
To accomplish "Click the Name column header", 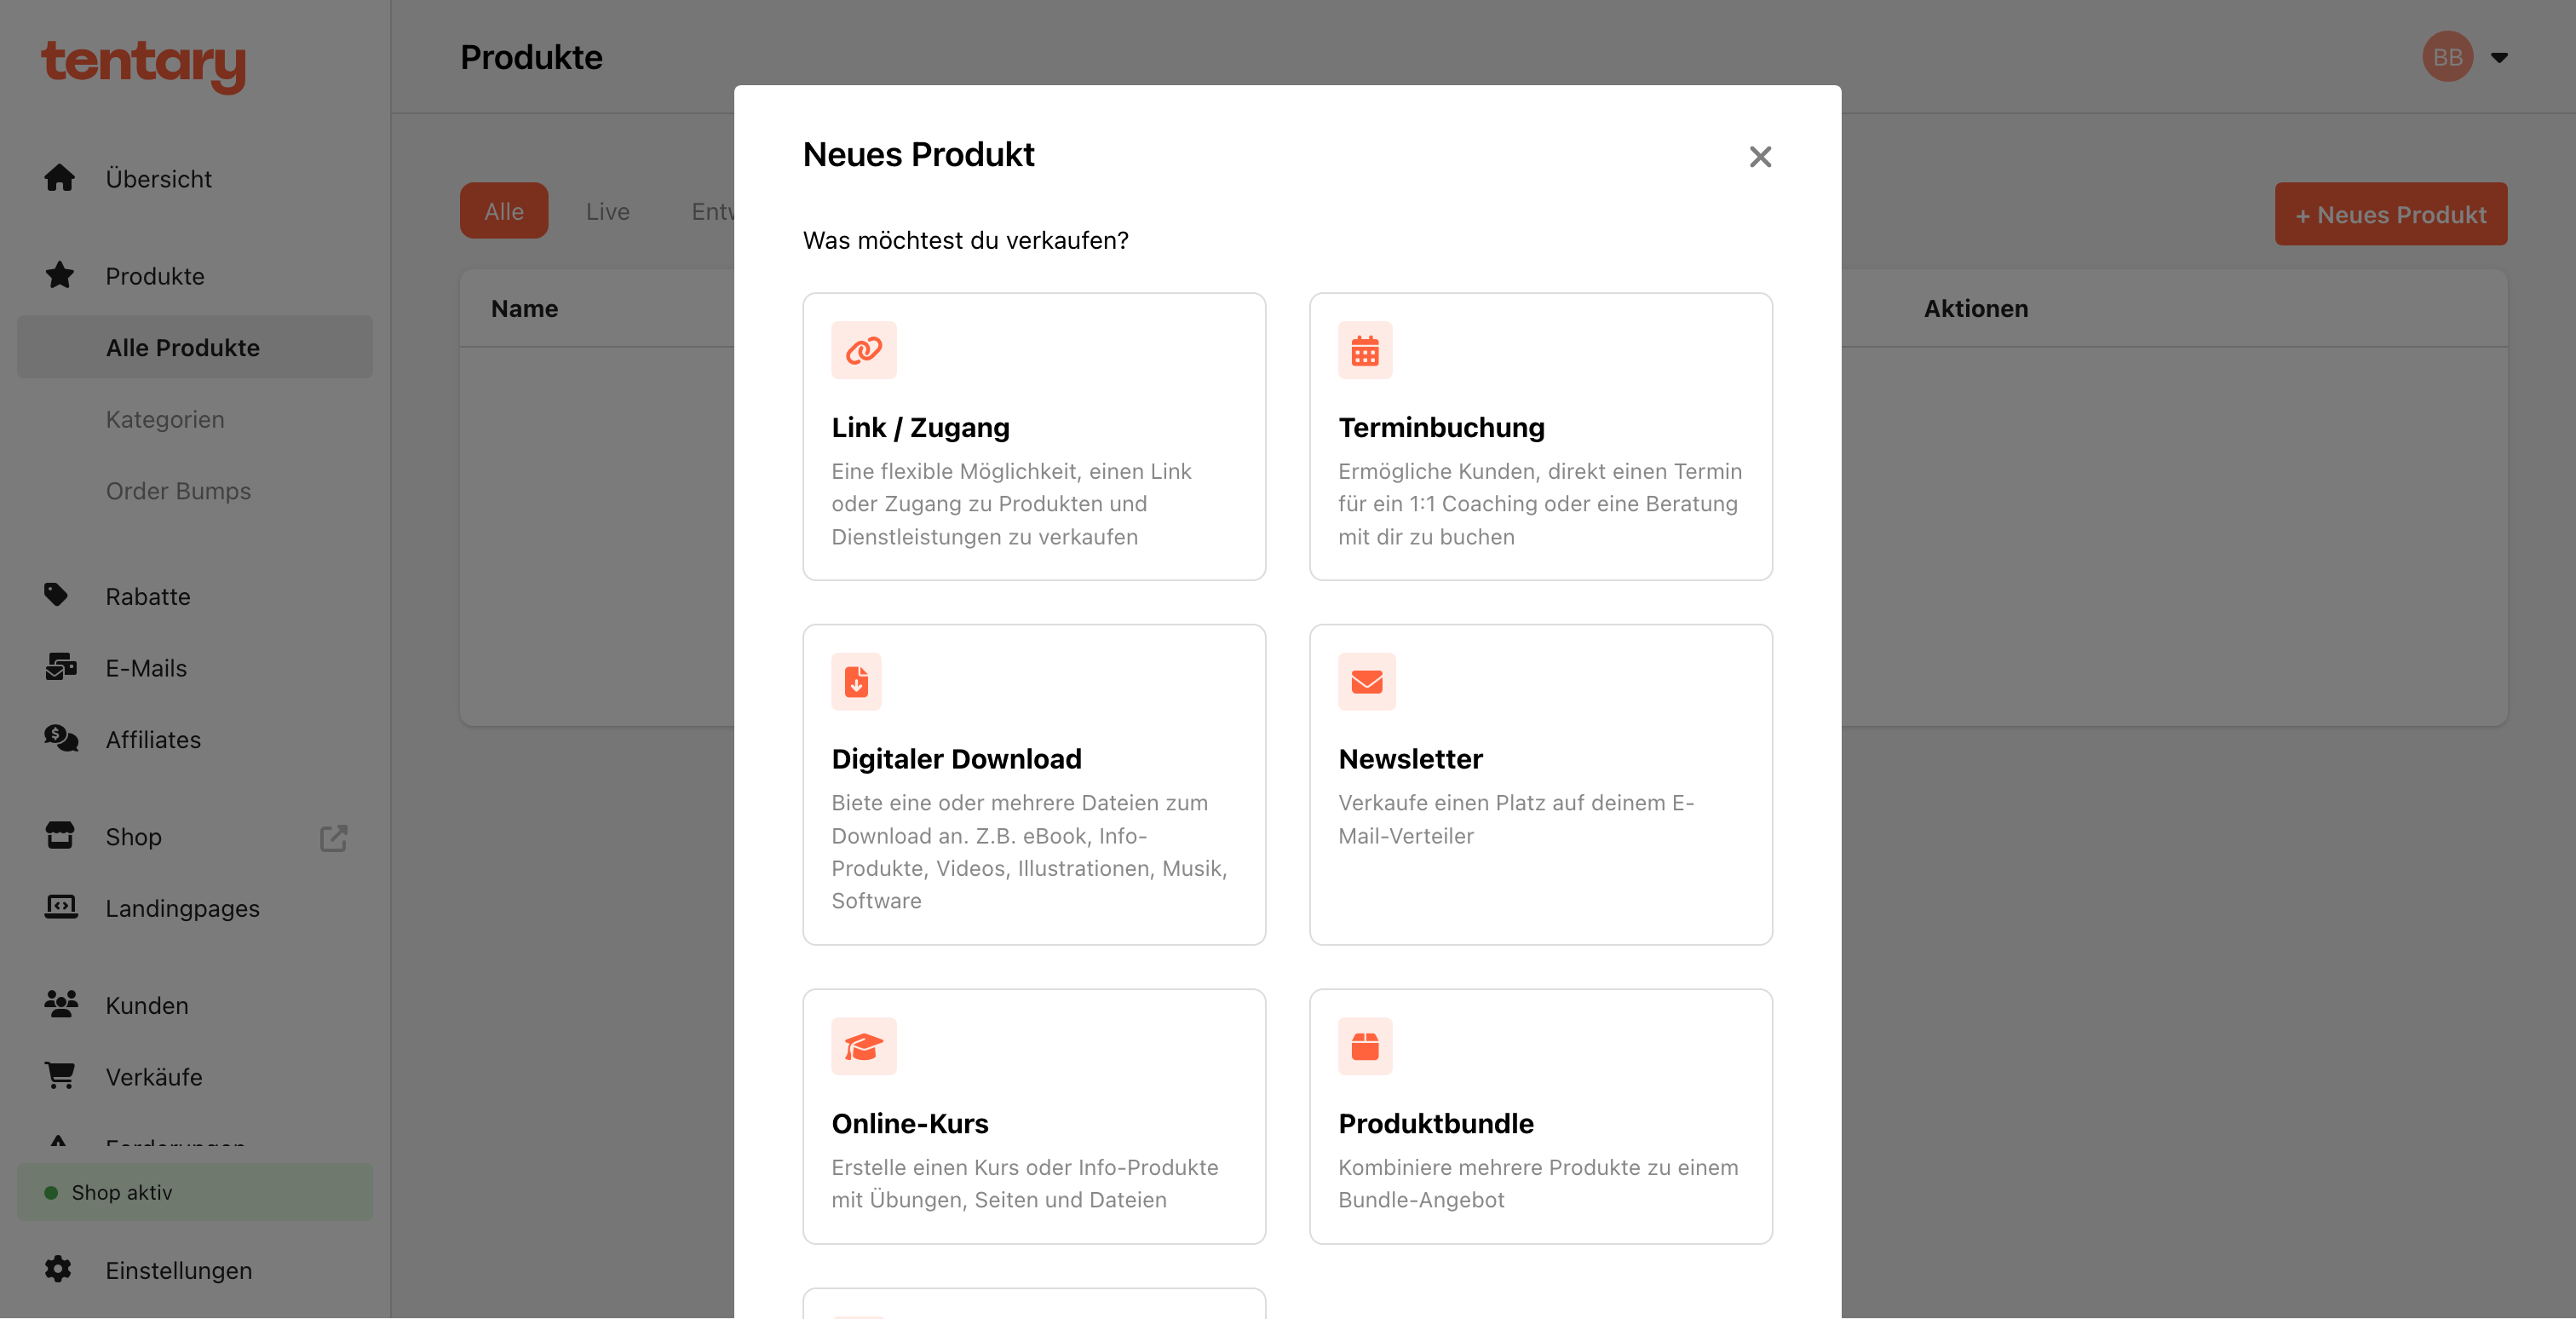I will pyautogui.click(x=524, y=309).
